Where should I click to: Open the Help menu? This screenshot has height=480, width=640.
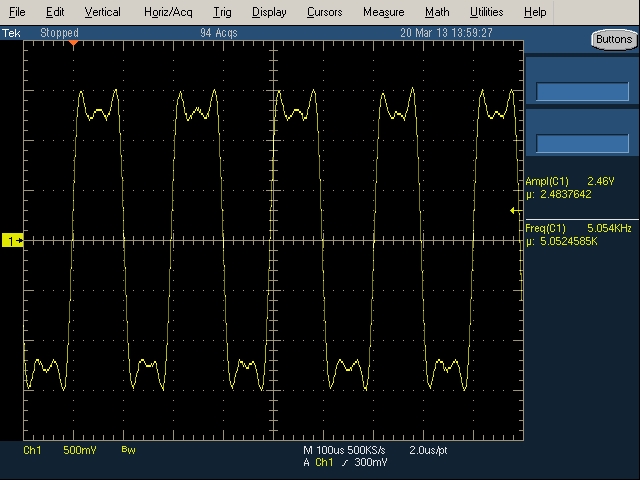coord(535,12)
